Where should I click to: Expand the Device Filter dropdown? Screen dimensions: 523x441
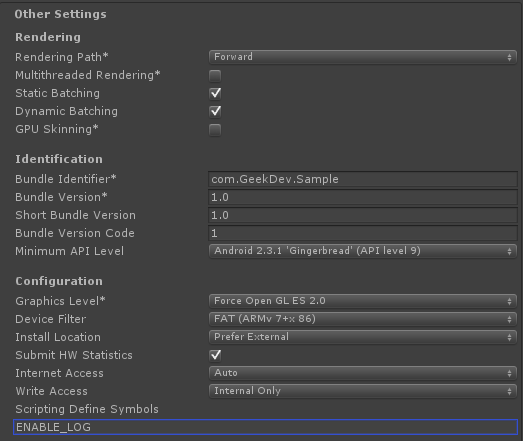[363, 319]
